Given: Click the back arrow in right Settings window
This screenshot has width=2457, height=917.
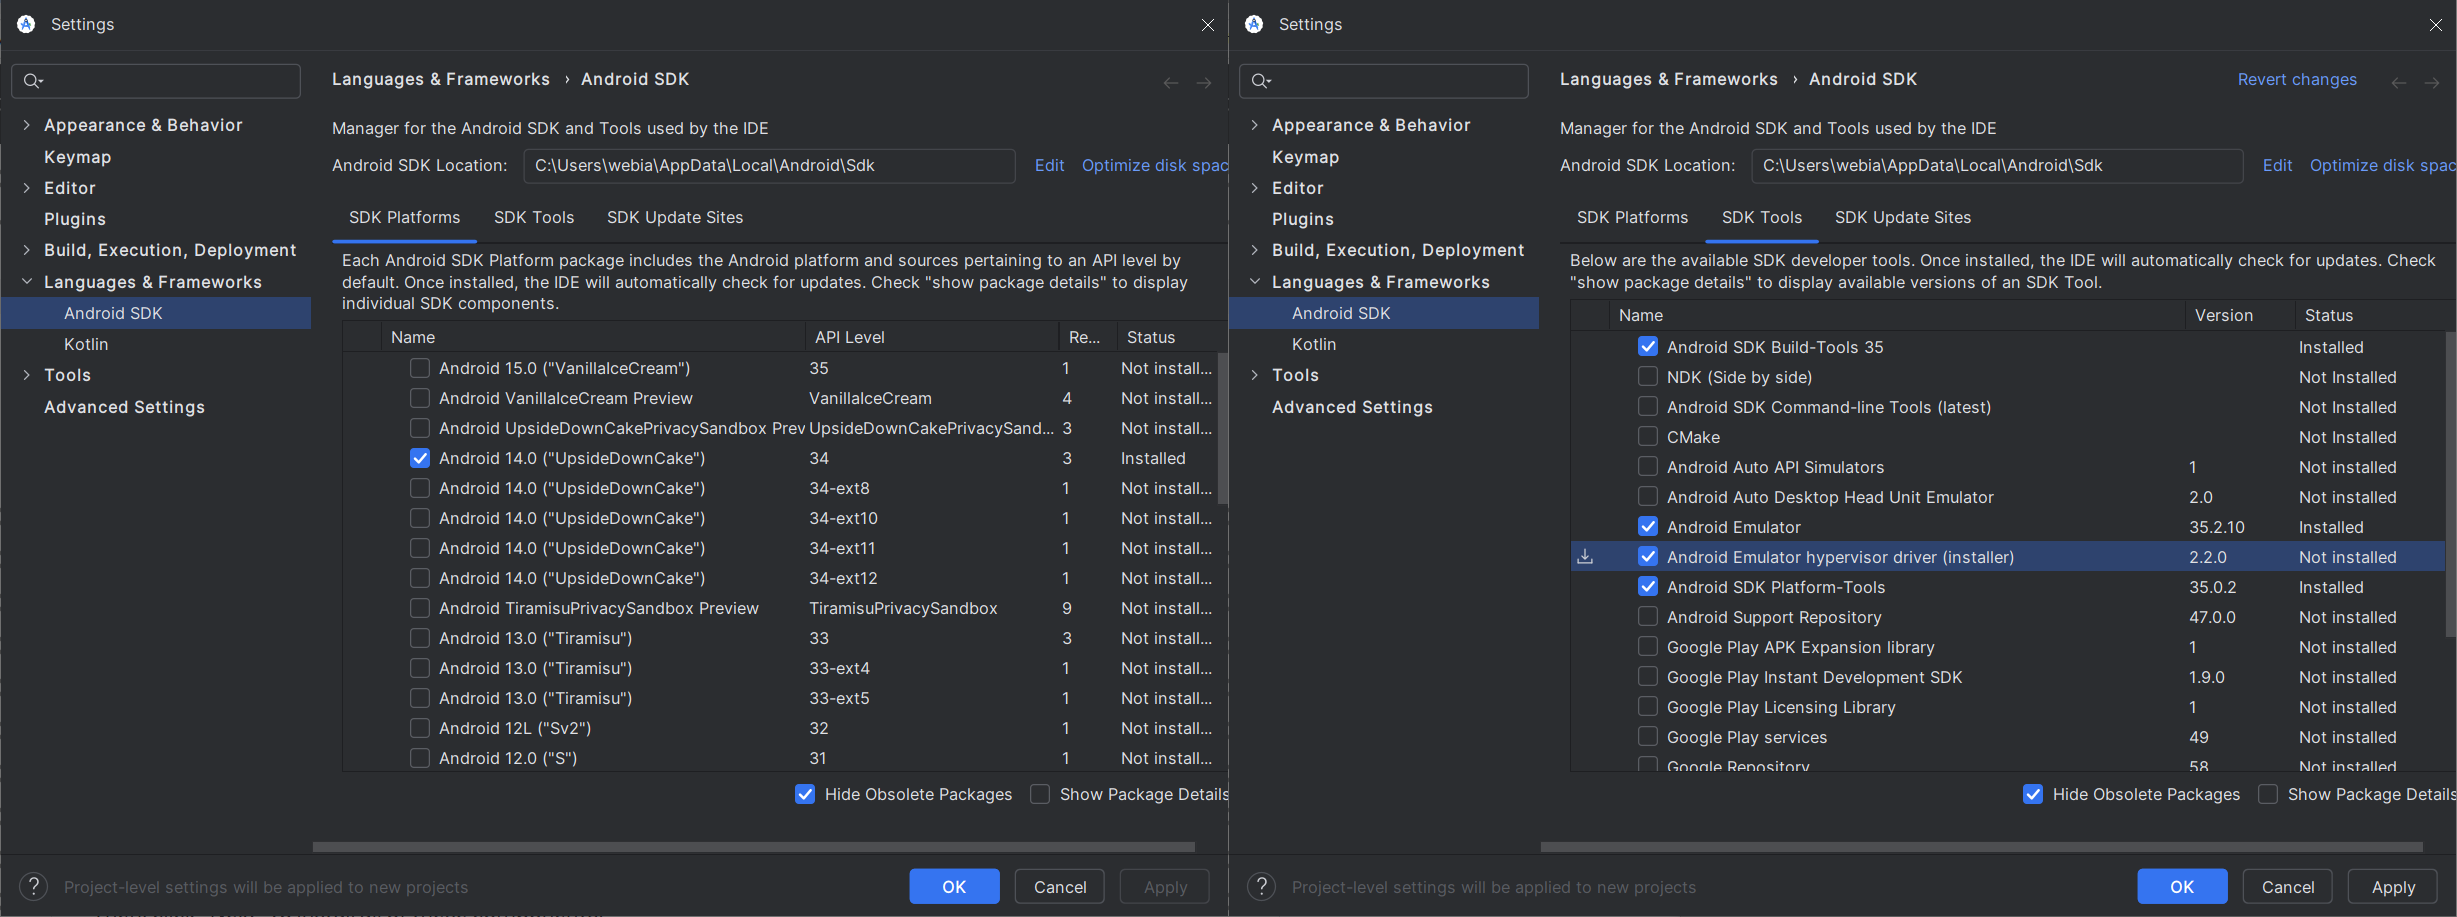Looking at the screenshot, I should coord(2399,83).
